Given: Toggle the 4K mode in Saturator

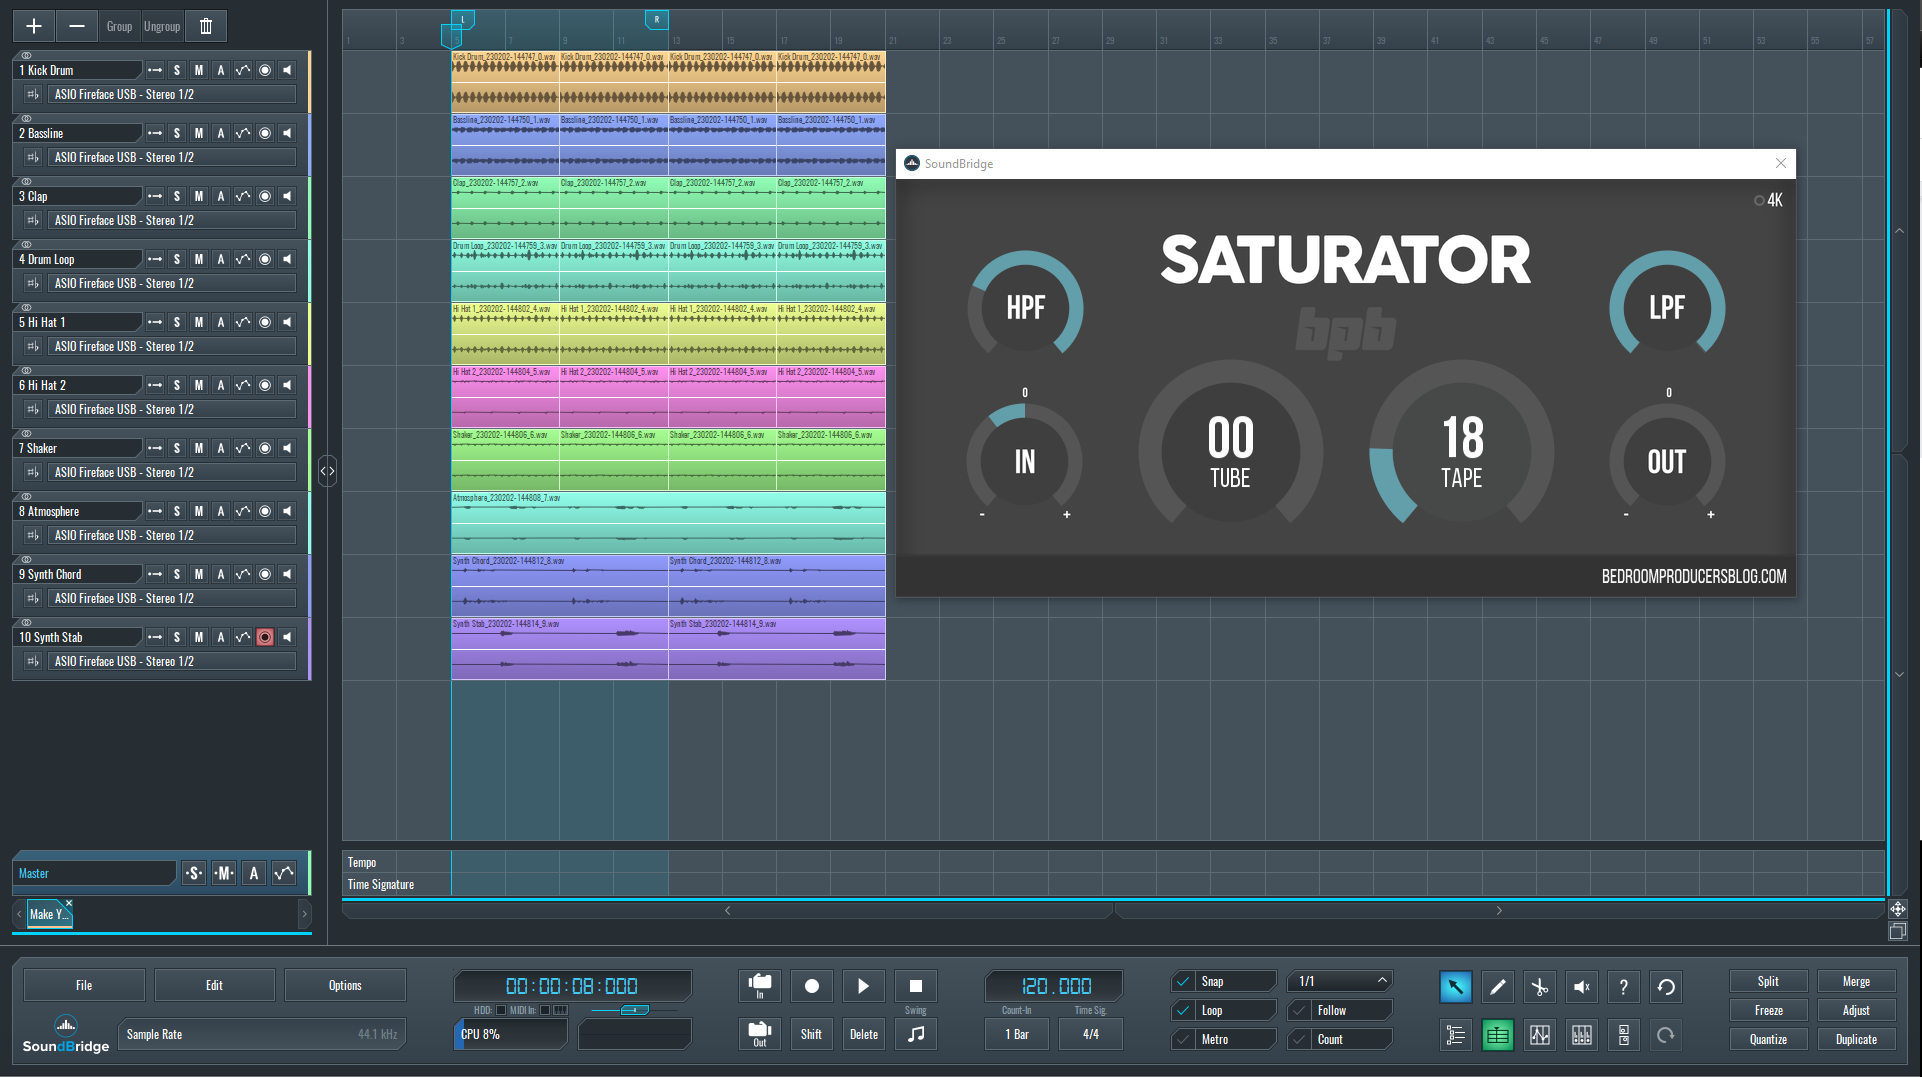Looking at the screenshot, I should tap(1768, 200).
